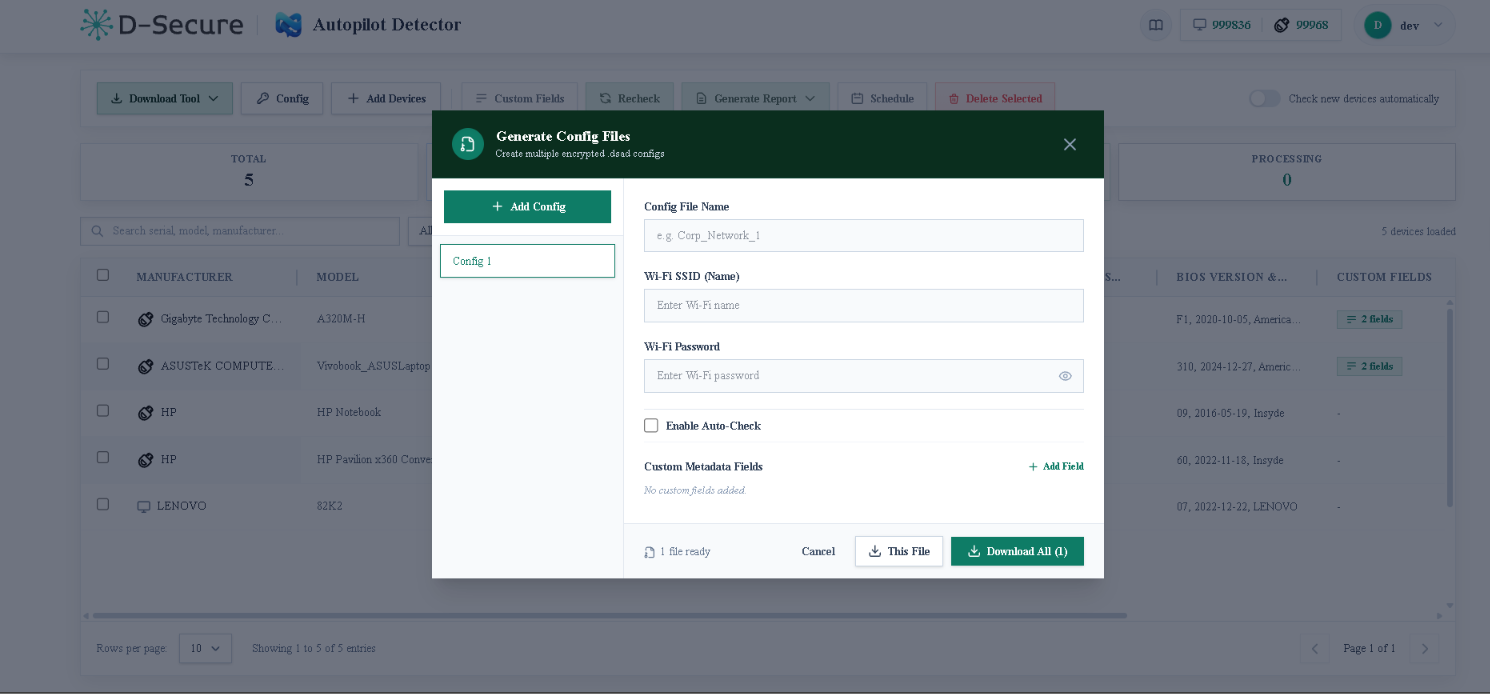Open 2 fields badge in ASUSTeK row
The height and width of the screenshot is (694, 1490).
click(x=1370, y=366)
